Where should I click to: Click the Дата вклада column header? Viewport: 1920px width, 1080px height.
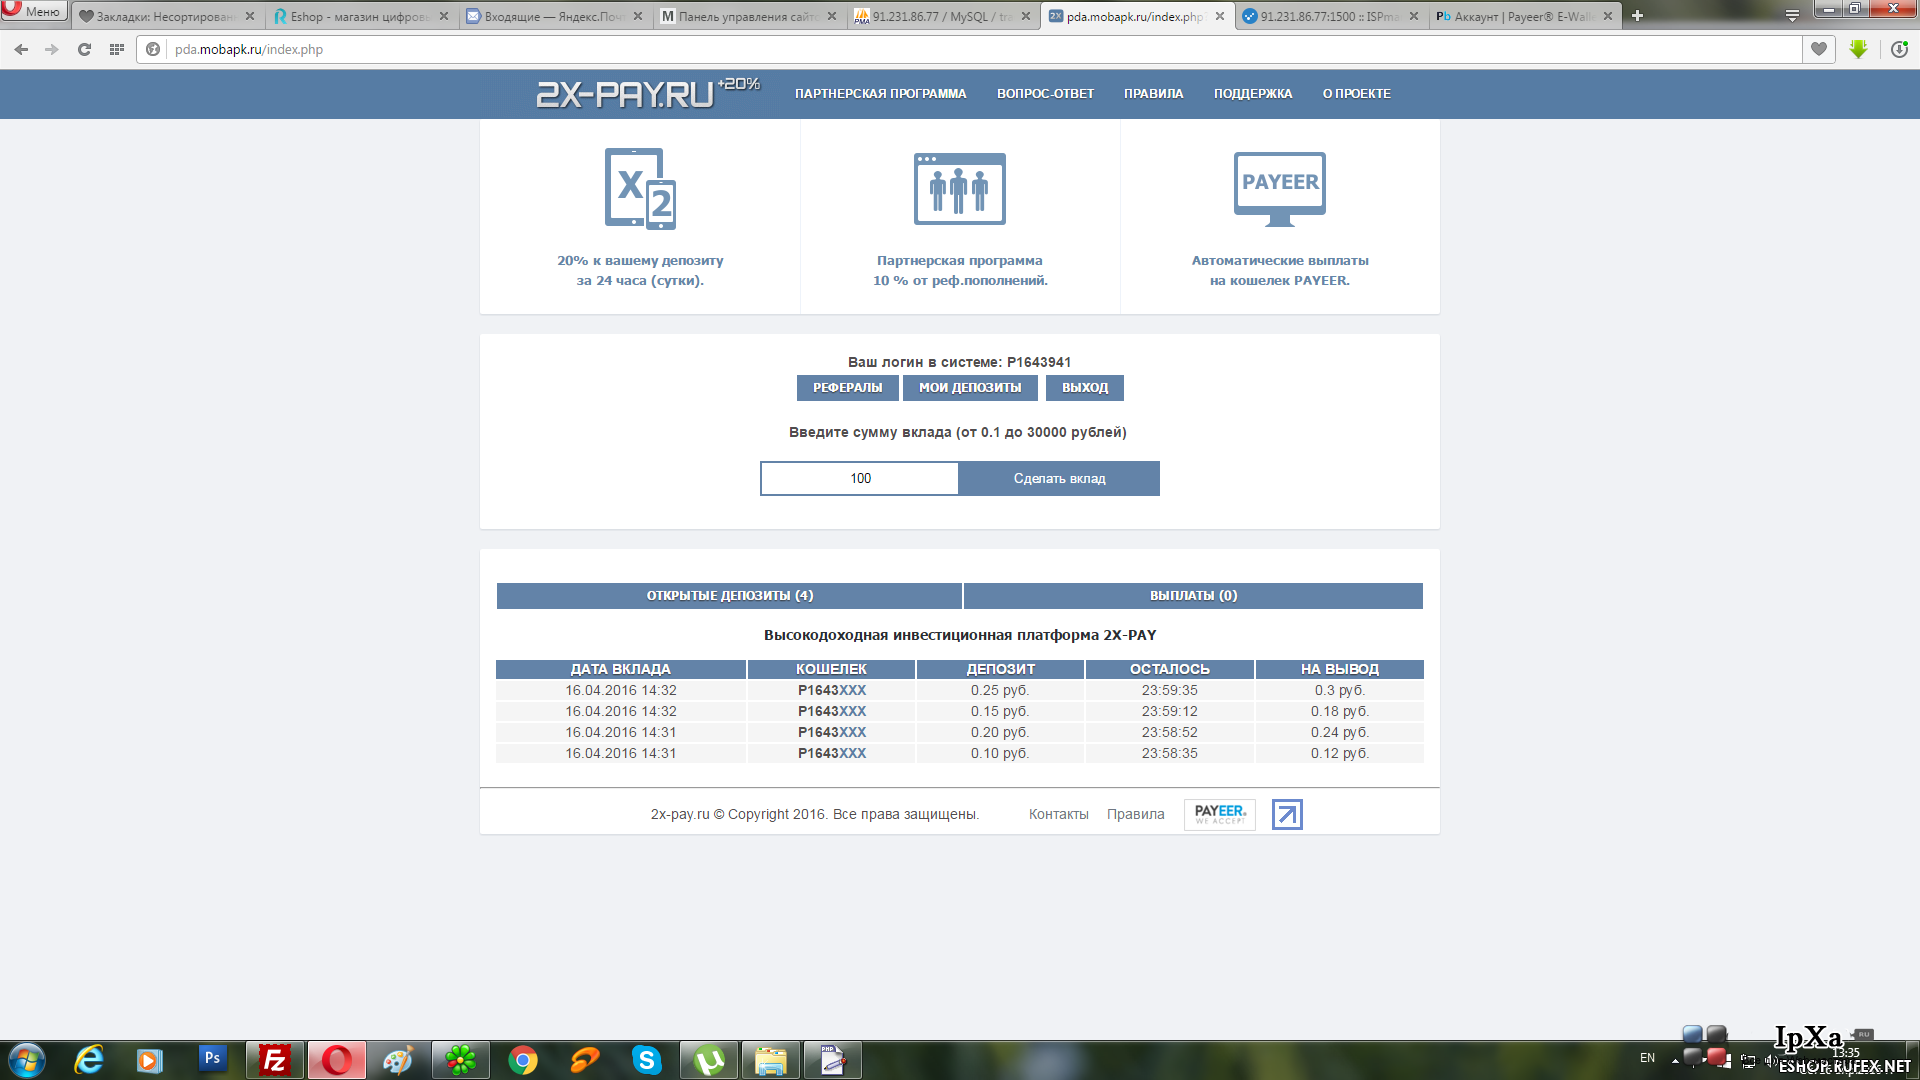(x=621, y=669)
